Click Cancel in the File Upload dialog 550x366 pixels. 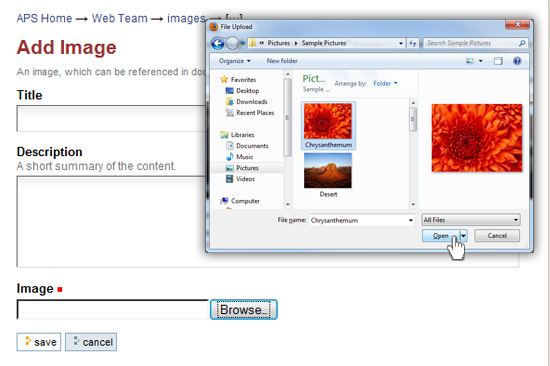click(497, 236)
